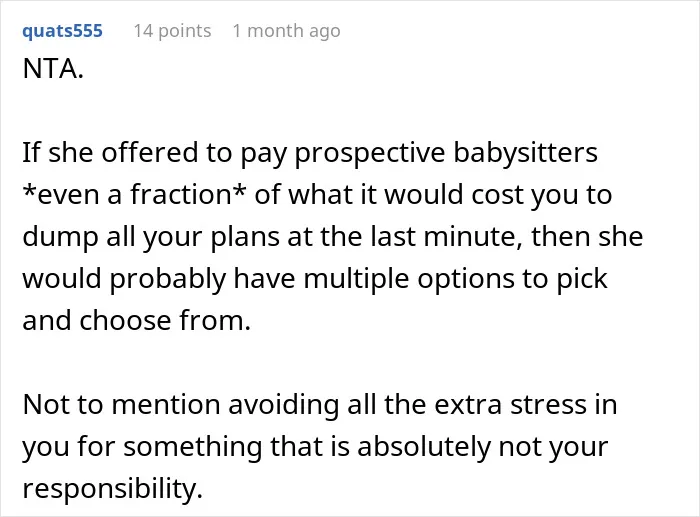Click the line starting with dump all your plans
Viewport: 700px width, 517px height.
(x=333, y=237)
